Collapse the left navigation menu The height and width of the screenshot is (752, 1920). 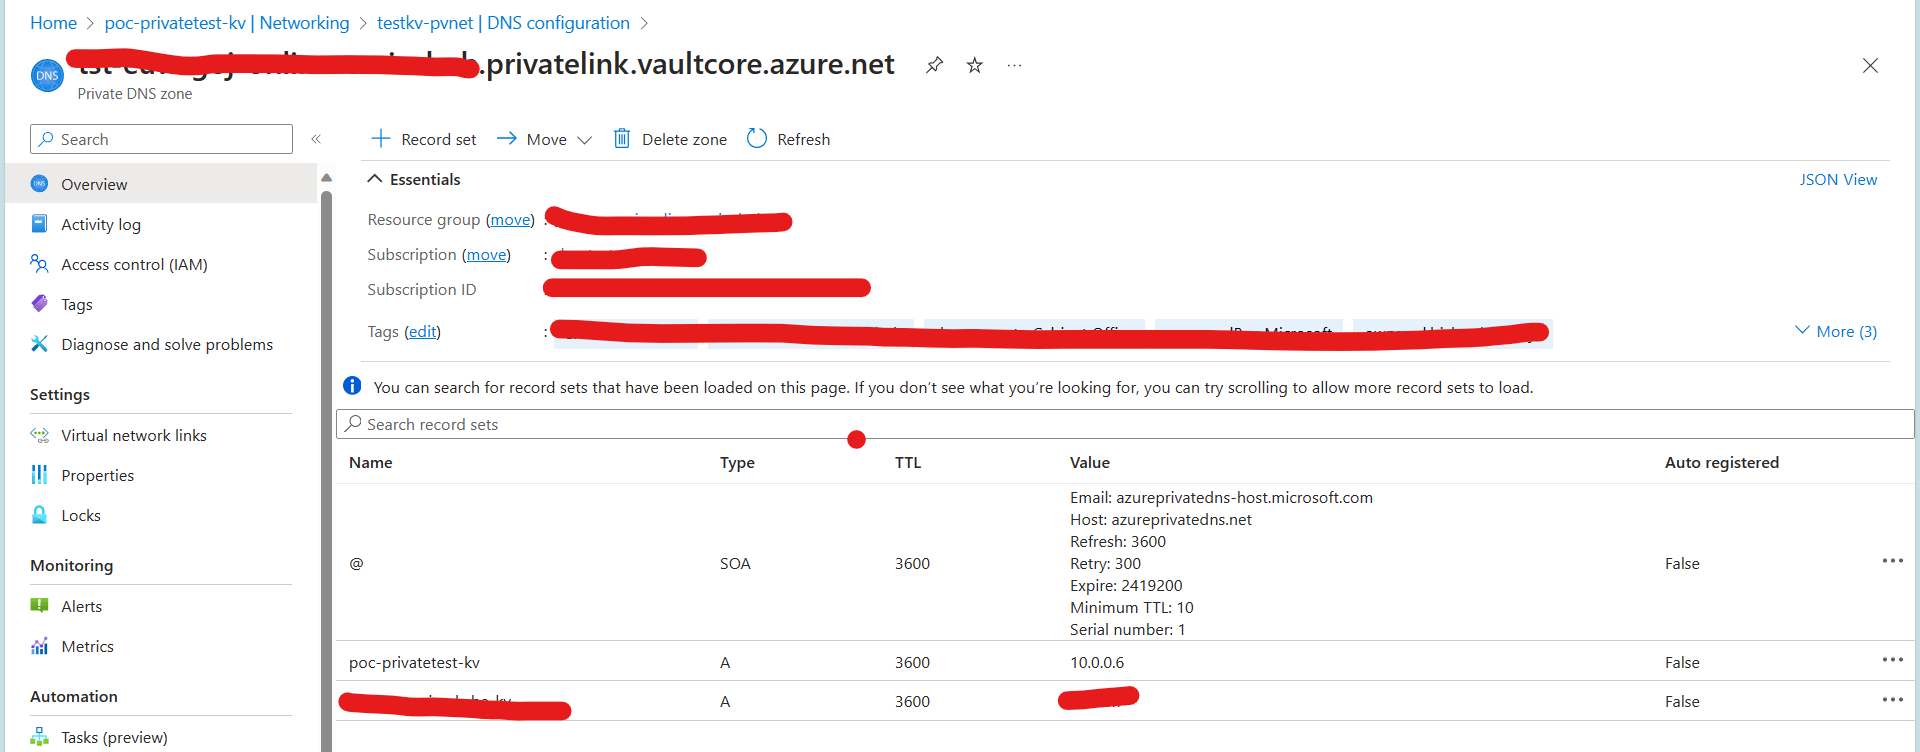click(x=316, y=139)
